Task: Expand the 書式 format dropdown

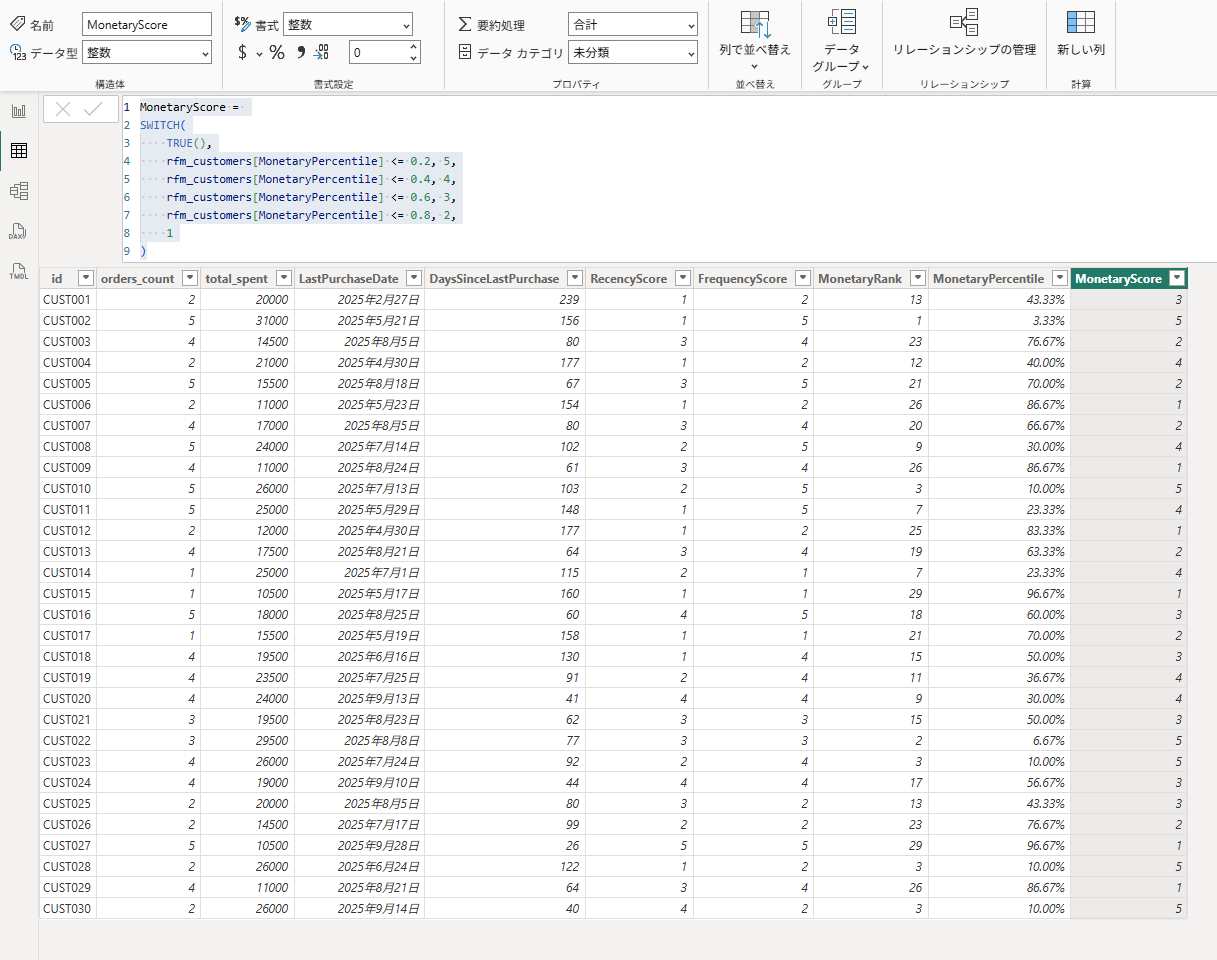Action: coord(347,25)
